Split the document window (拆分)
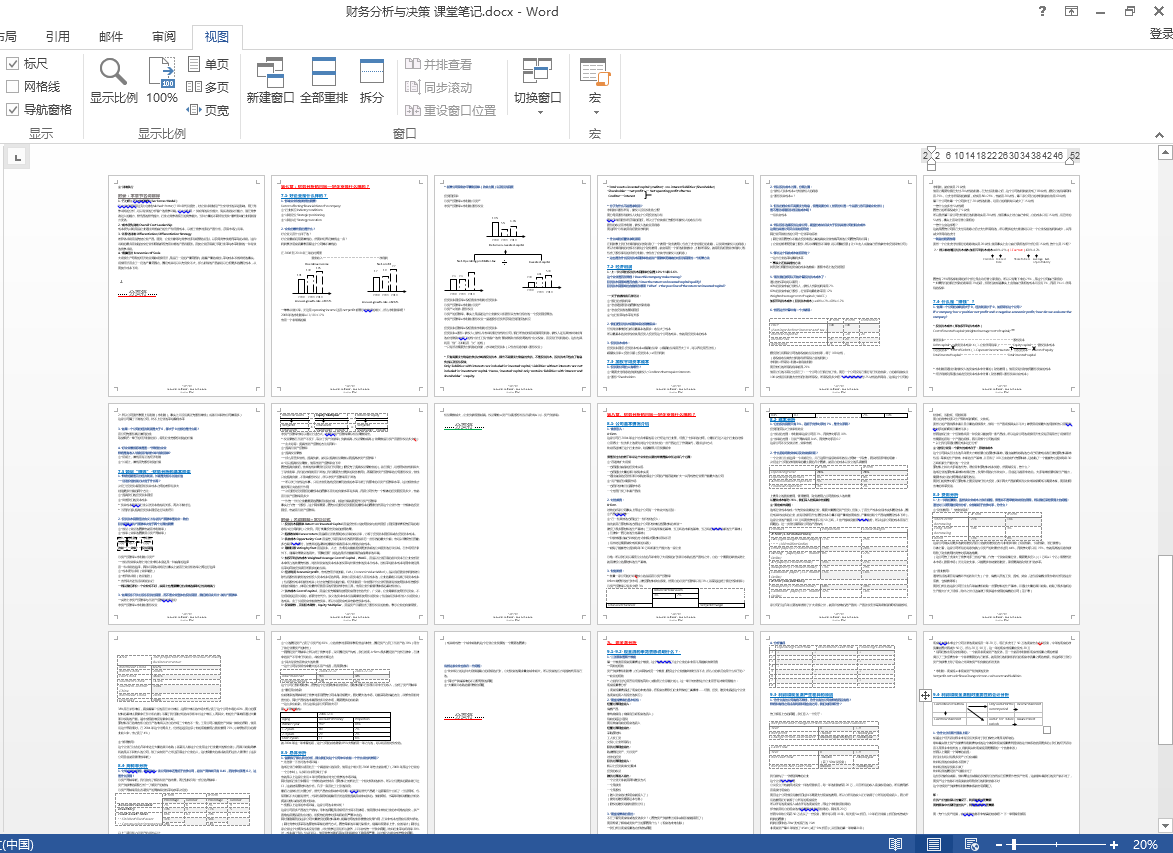 [372, 80]
